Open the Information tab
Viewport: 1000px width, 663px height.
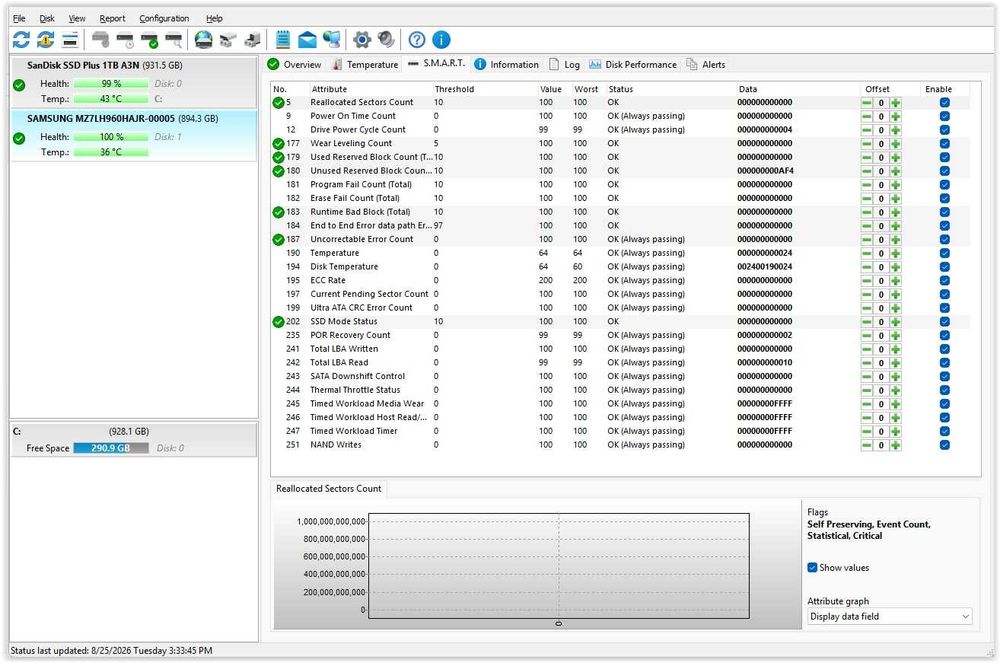point(506,64)
